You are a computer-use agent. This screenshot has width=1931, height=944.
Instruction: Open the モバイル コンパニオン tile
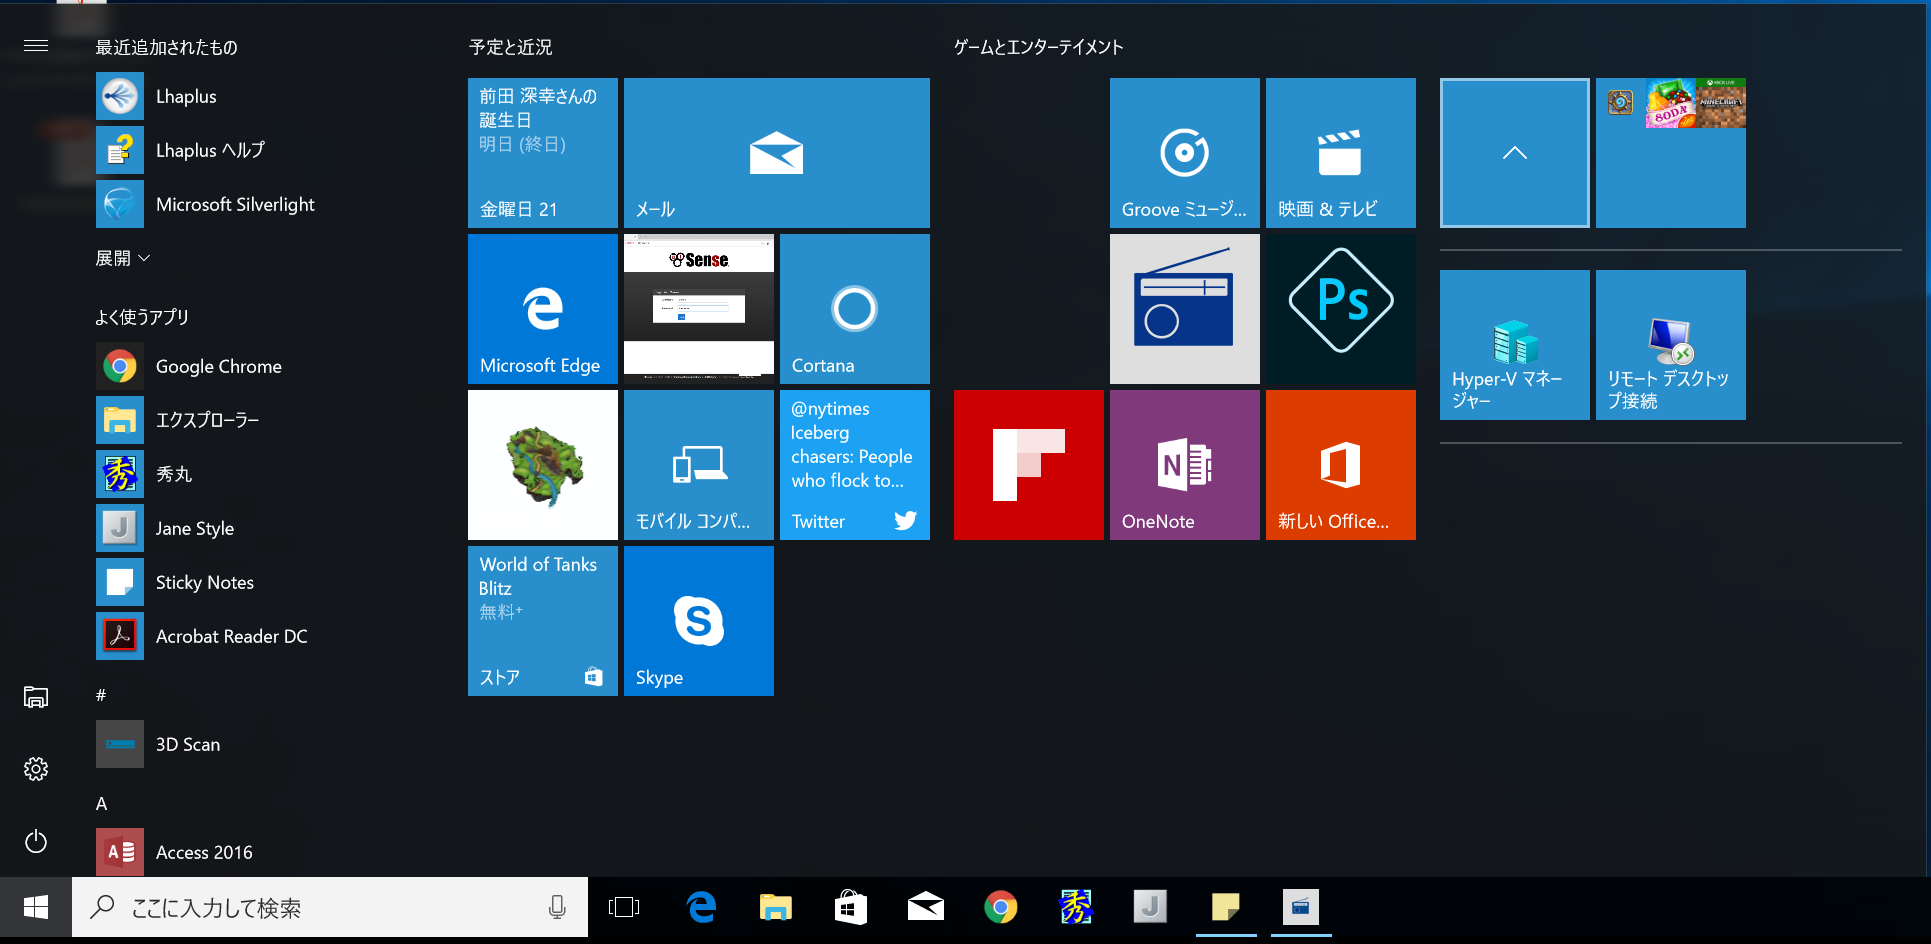(x=699, y=465)
